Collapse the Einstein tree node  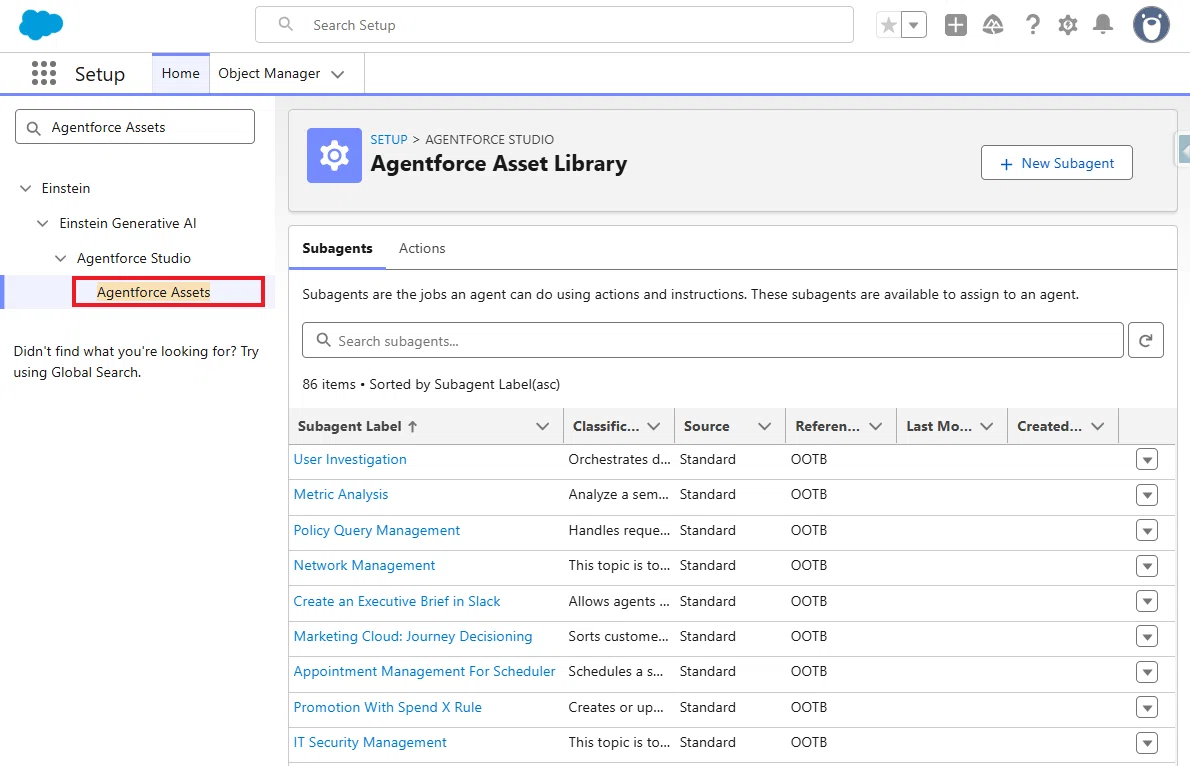26,188
